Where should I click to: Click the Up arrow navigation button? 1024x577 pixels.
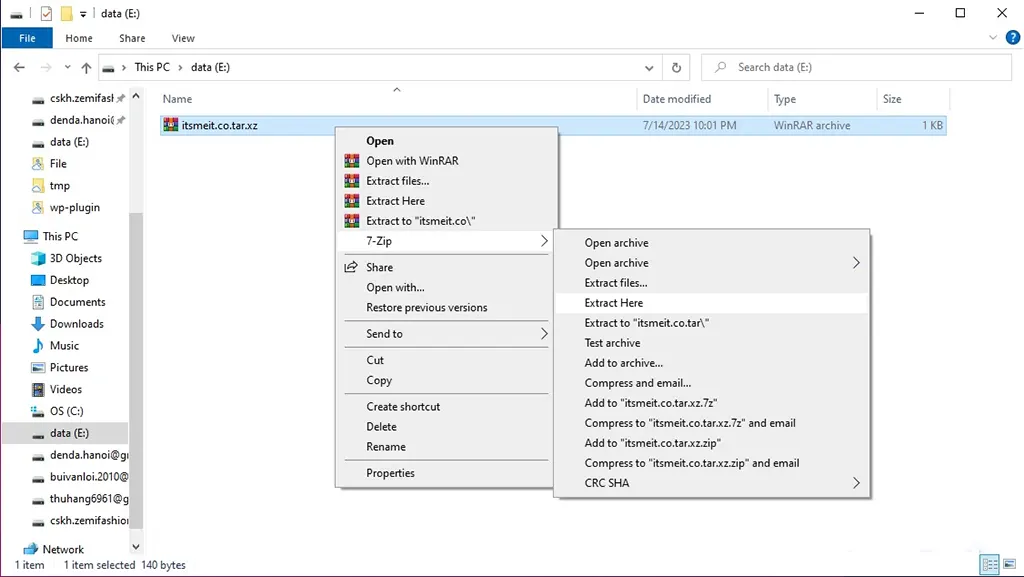pyautogui.click(x=86, y=68)
